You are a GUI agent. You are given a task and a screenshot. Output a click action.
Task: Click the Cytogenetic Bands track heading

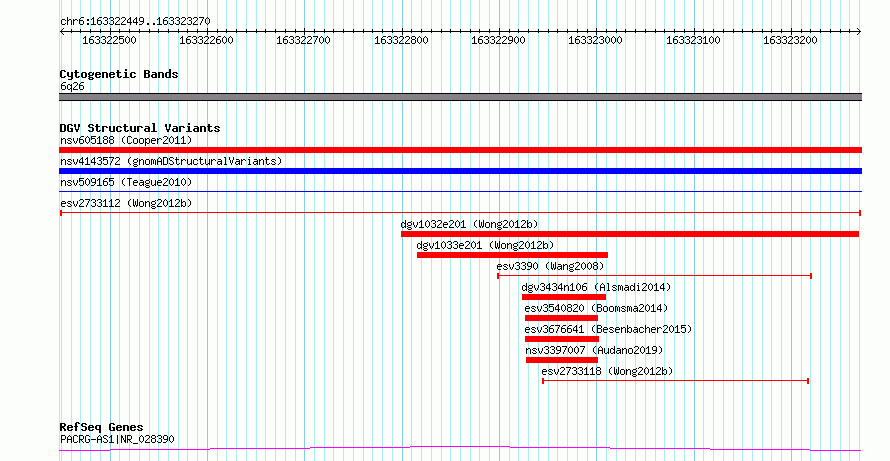tap(119, 74)
